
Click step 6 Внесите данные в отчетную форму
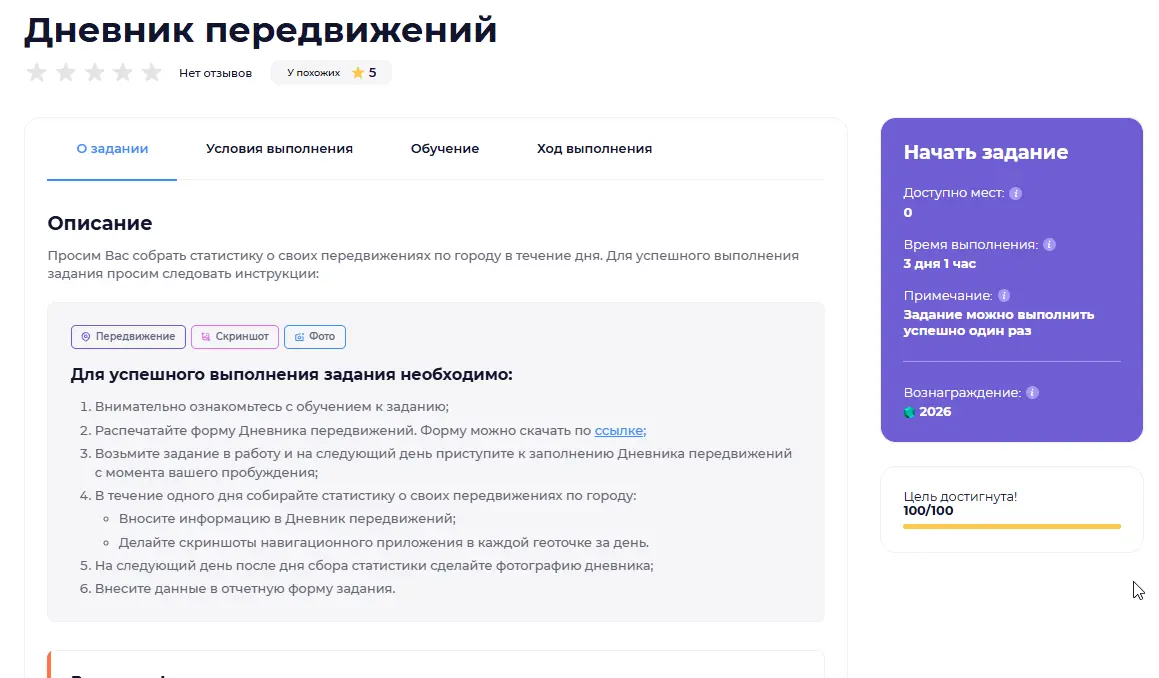click(x=245, y=589)
